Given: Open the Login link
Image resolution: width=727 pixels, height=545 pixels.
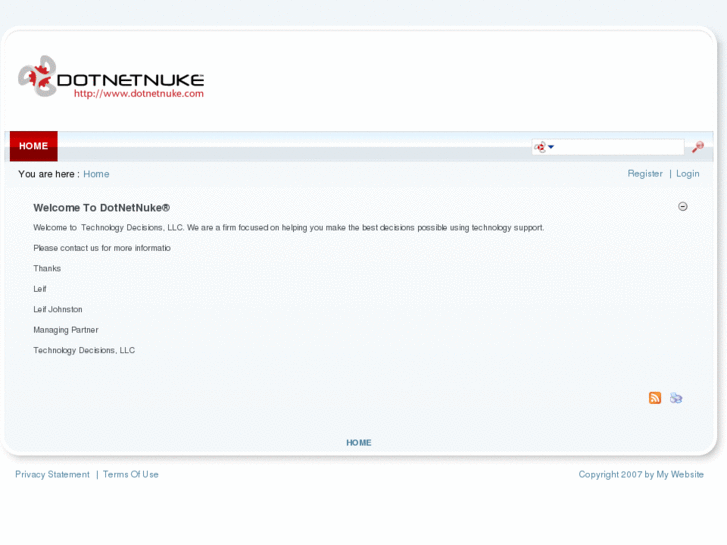Looking at the screenshot, I should (688, 173).
